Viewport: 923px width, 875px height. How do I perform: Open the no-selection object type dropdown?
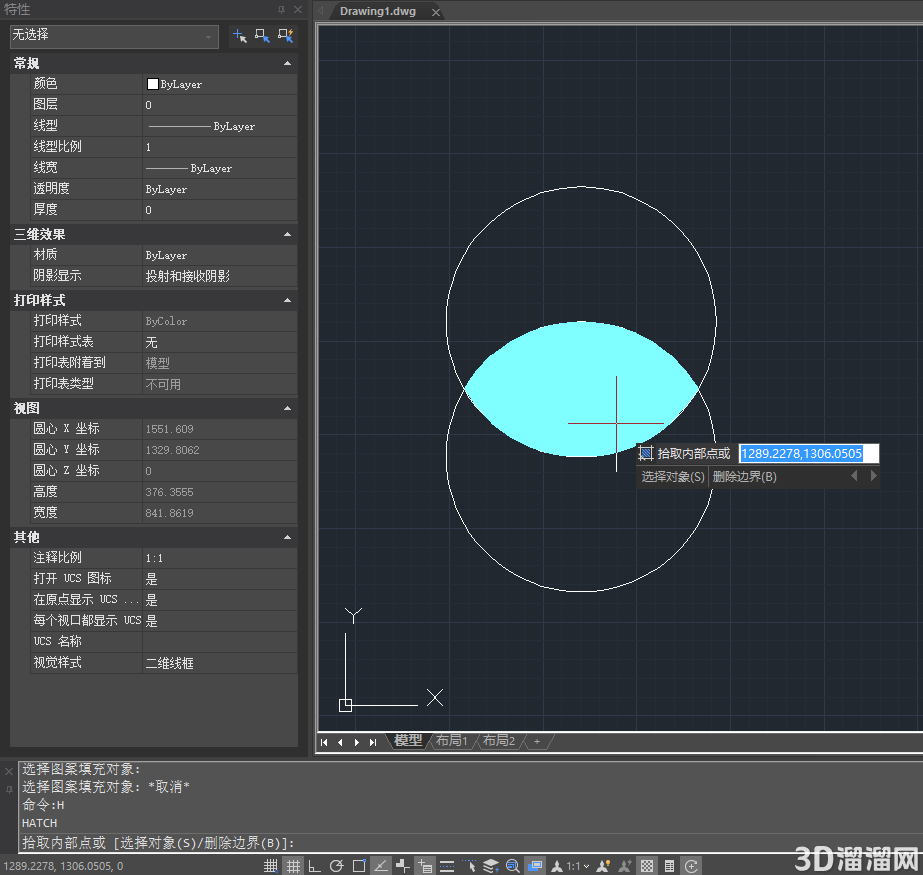pyautogui.click(x=114, y=36)
